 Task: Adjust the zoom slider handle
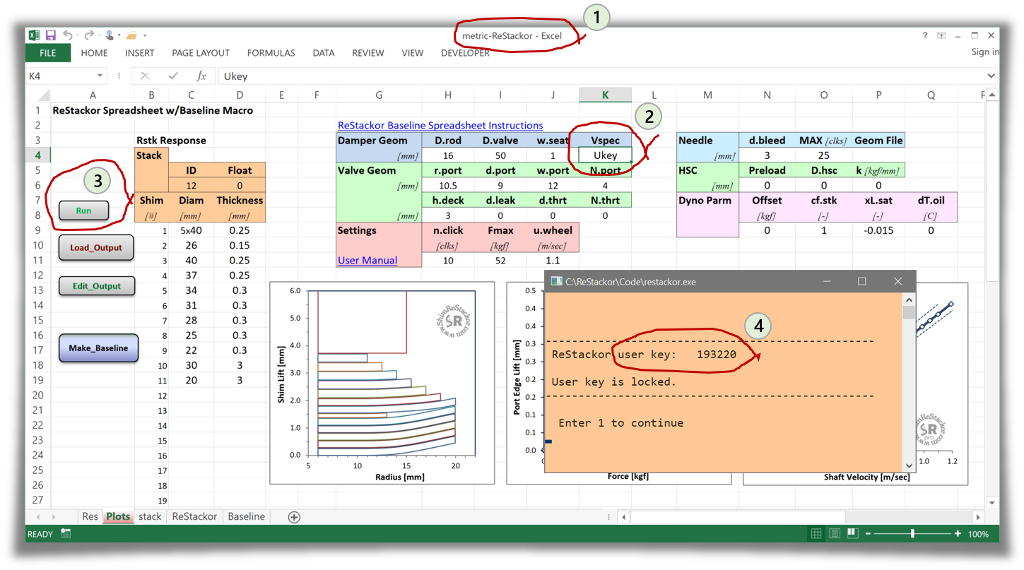click(912, 533)
